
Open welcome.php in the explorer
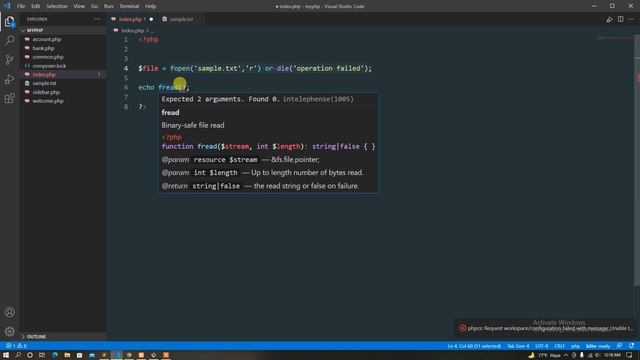(x=48, y=101)
